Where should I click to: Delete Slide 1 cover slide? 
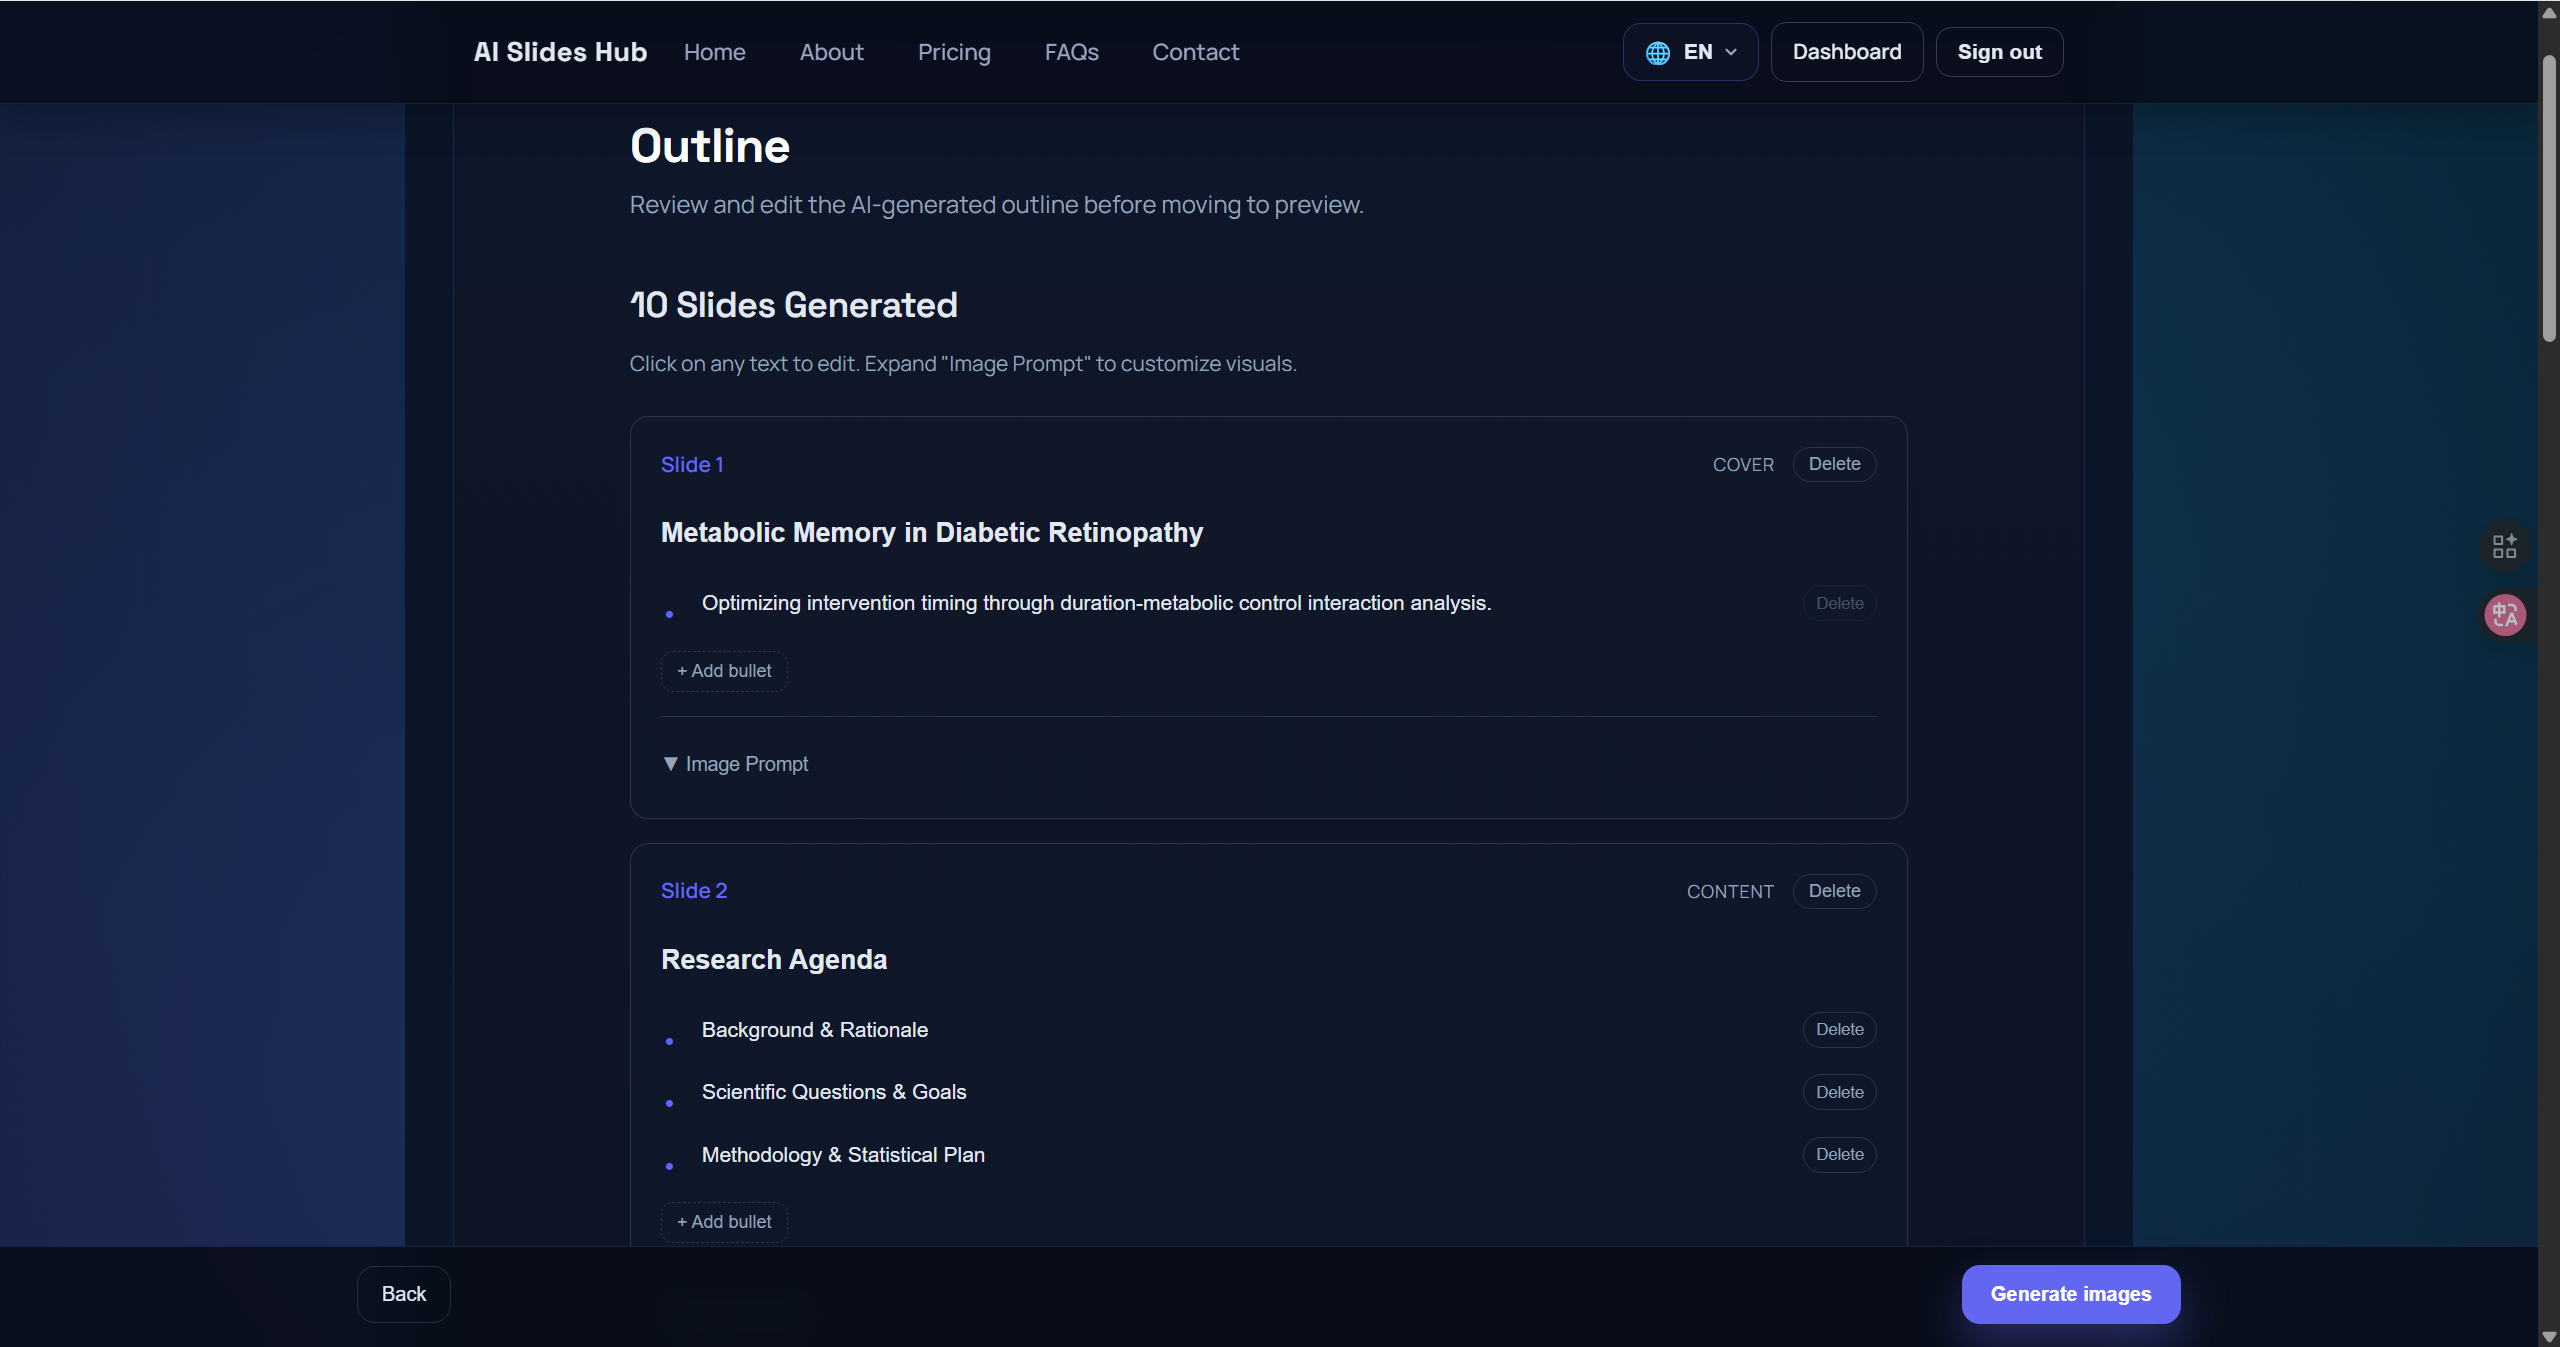[1833, 463]
